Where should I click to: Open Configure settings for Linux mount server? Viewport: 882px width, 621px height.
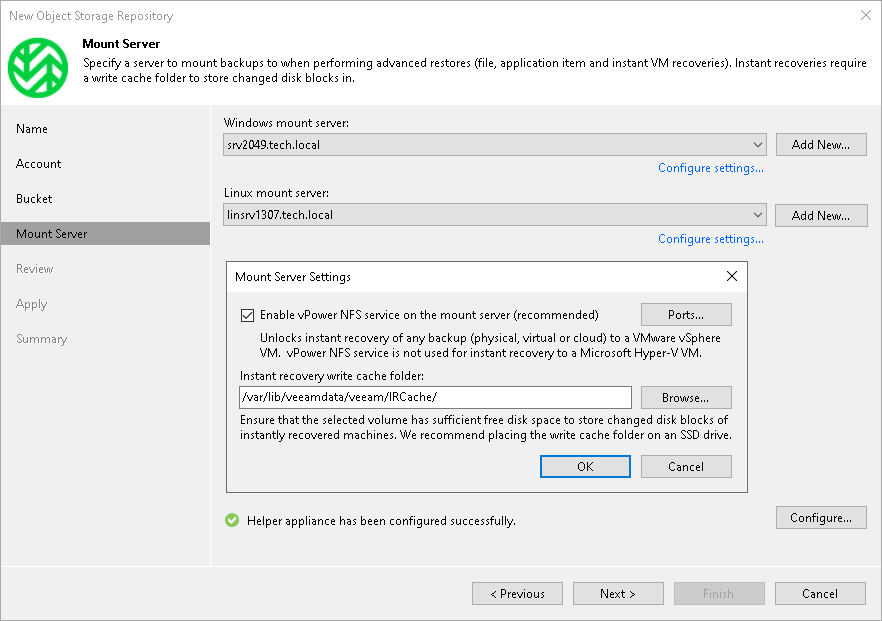tap(711, 239)
